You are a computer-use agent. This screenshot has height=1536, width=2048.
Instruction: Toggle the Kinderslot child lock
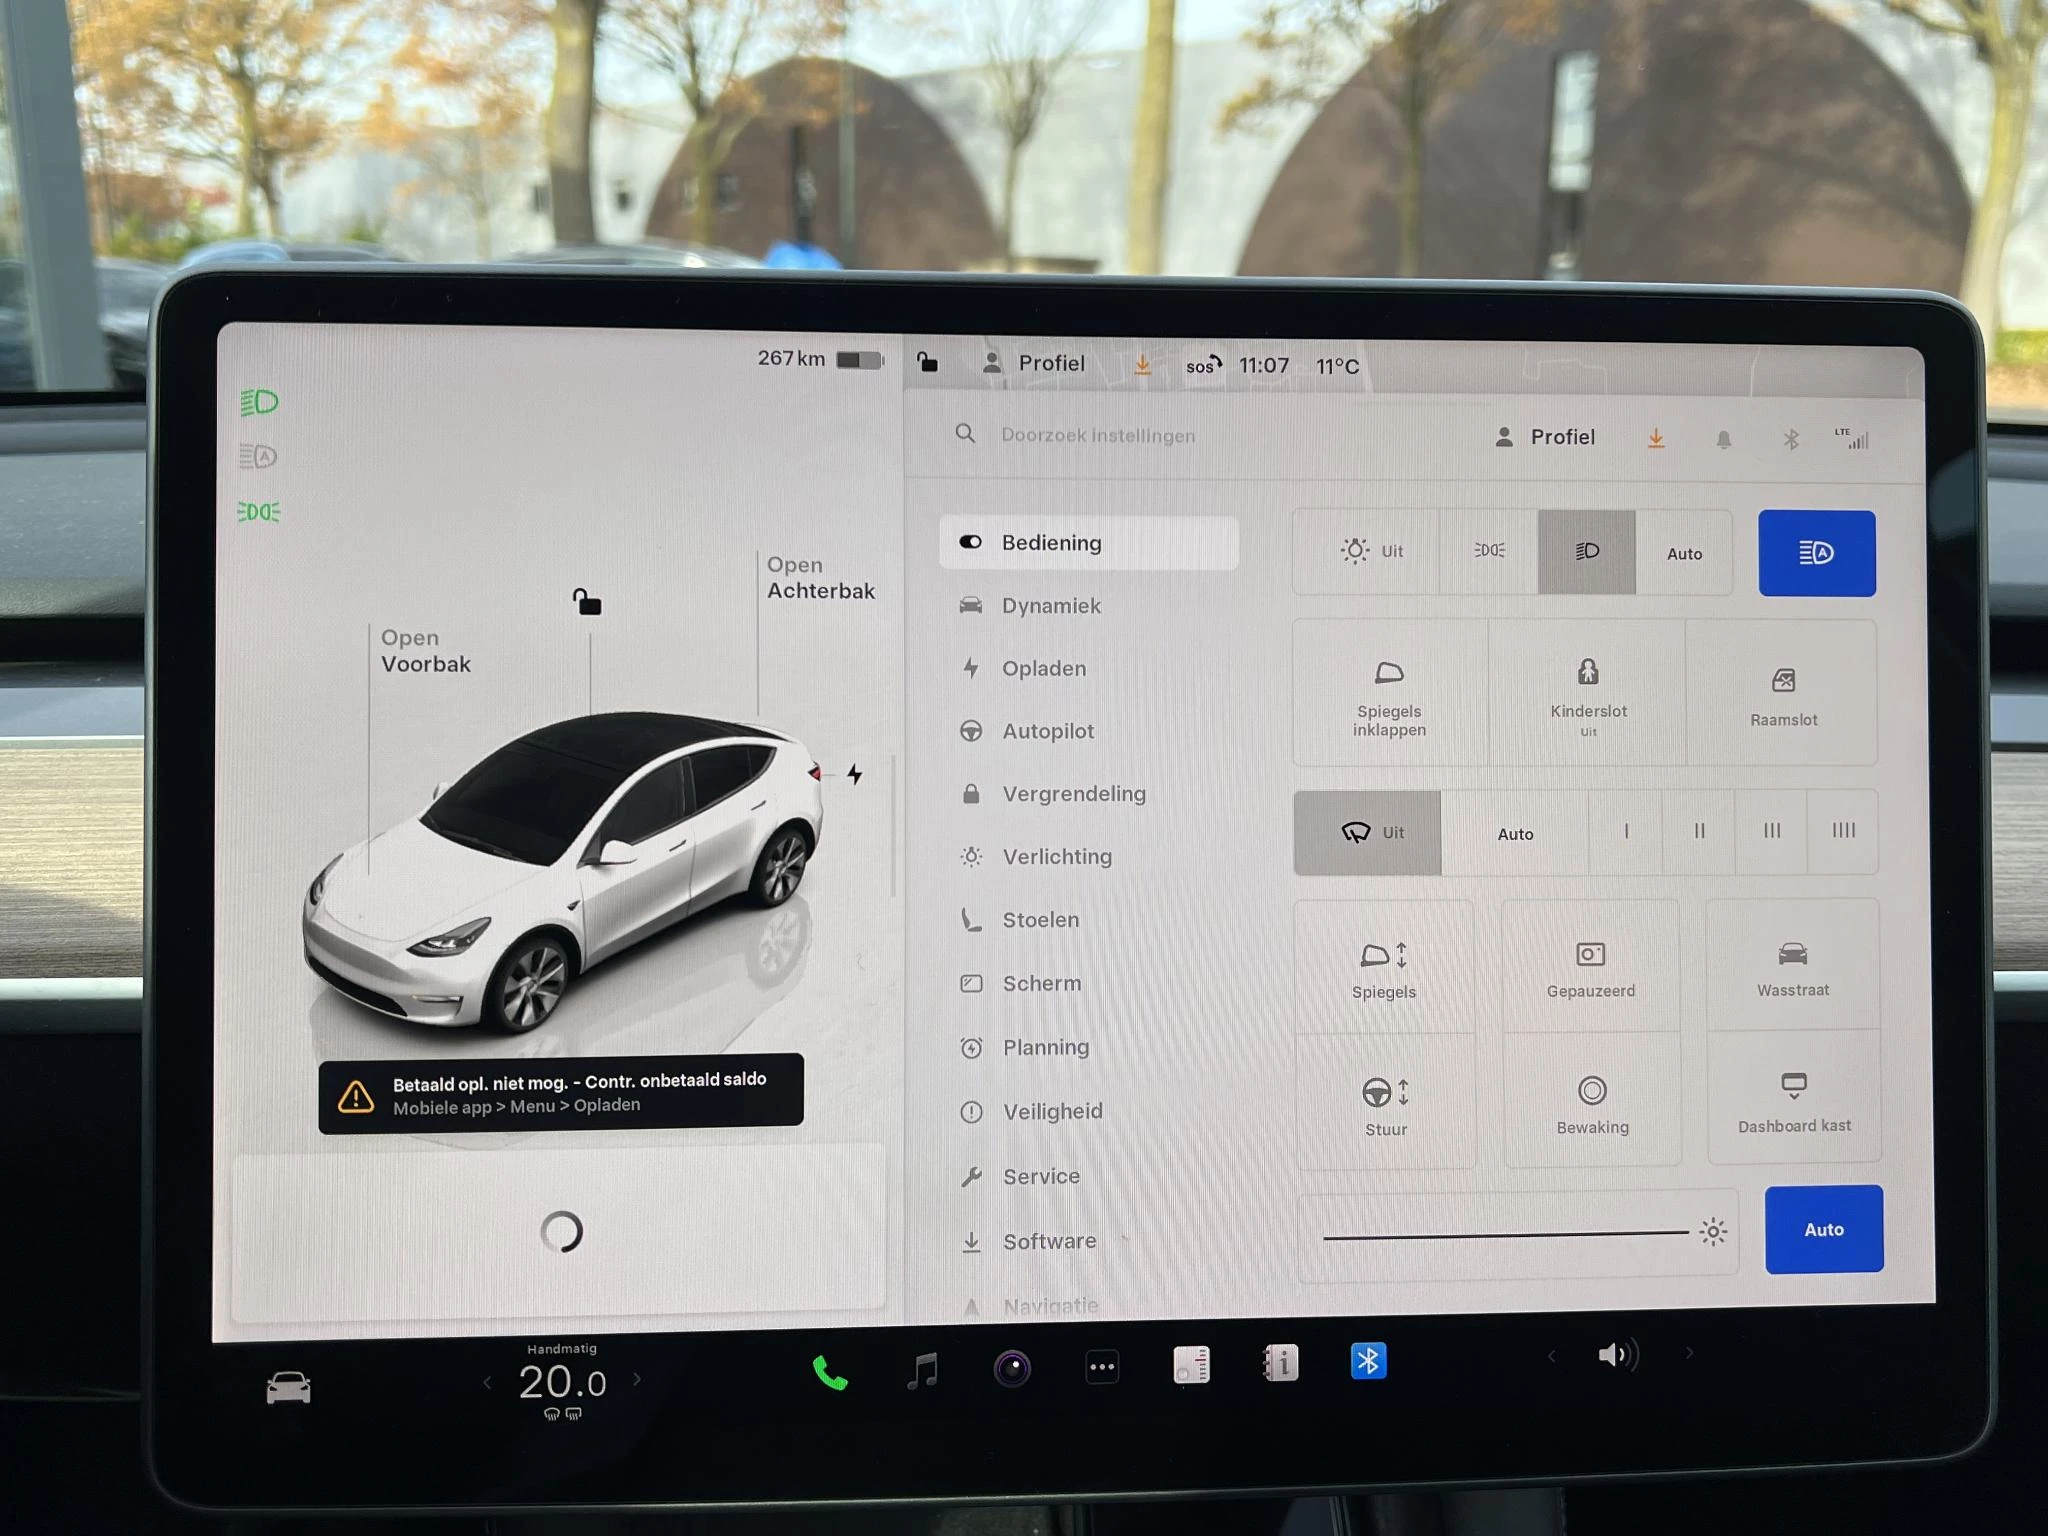[x=1588, y=695]
